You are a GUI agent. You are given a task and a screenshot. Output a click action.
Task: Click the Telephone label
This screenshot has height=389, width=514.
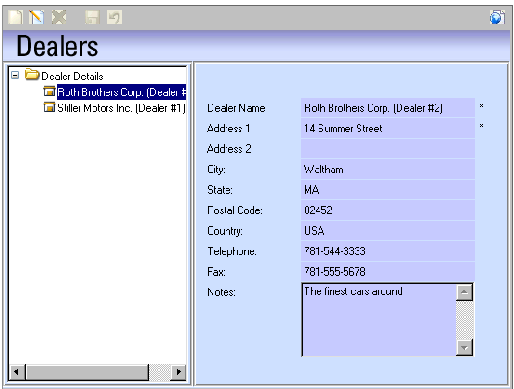tap(232, 251)
